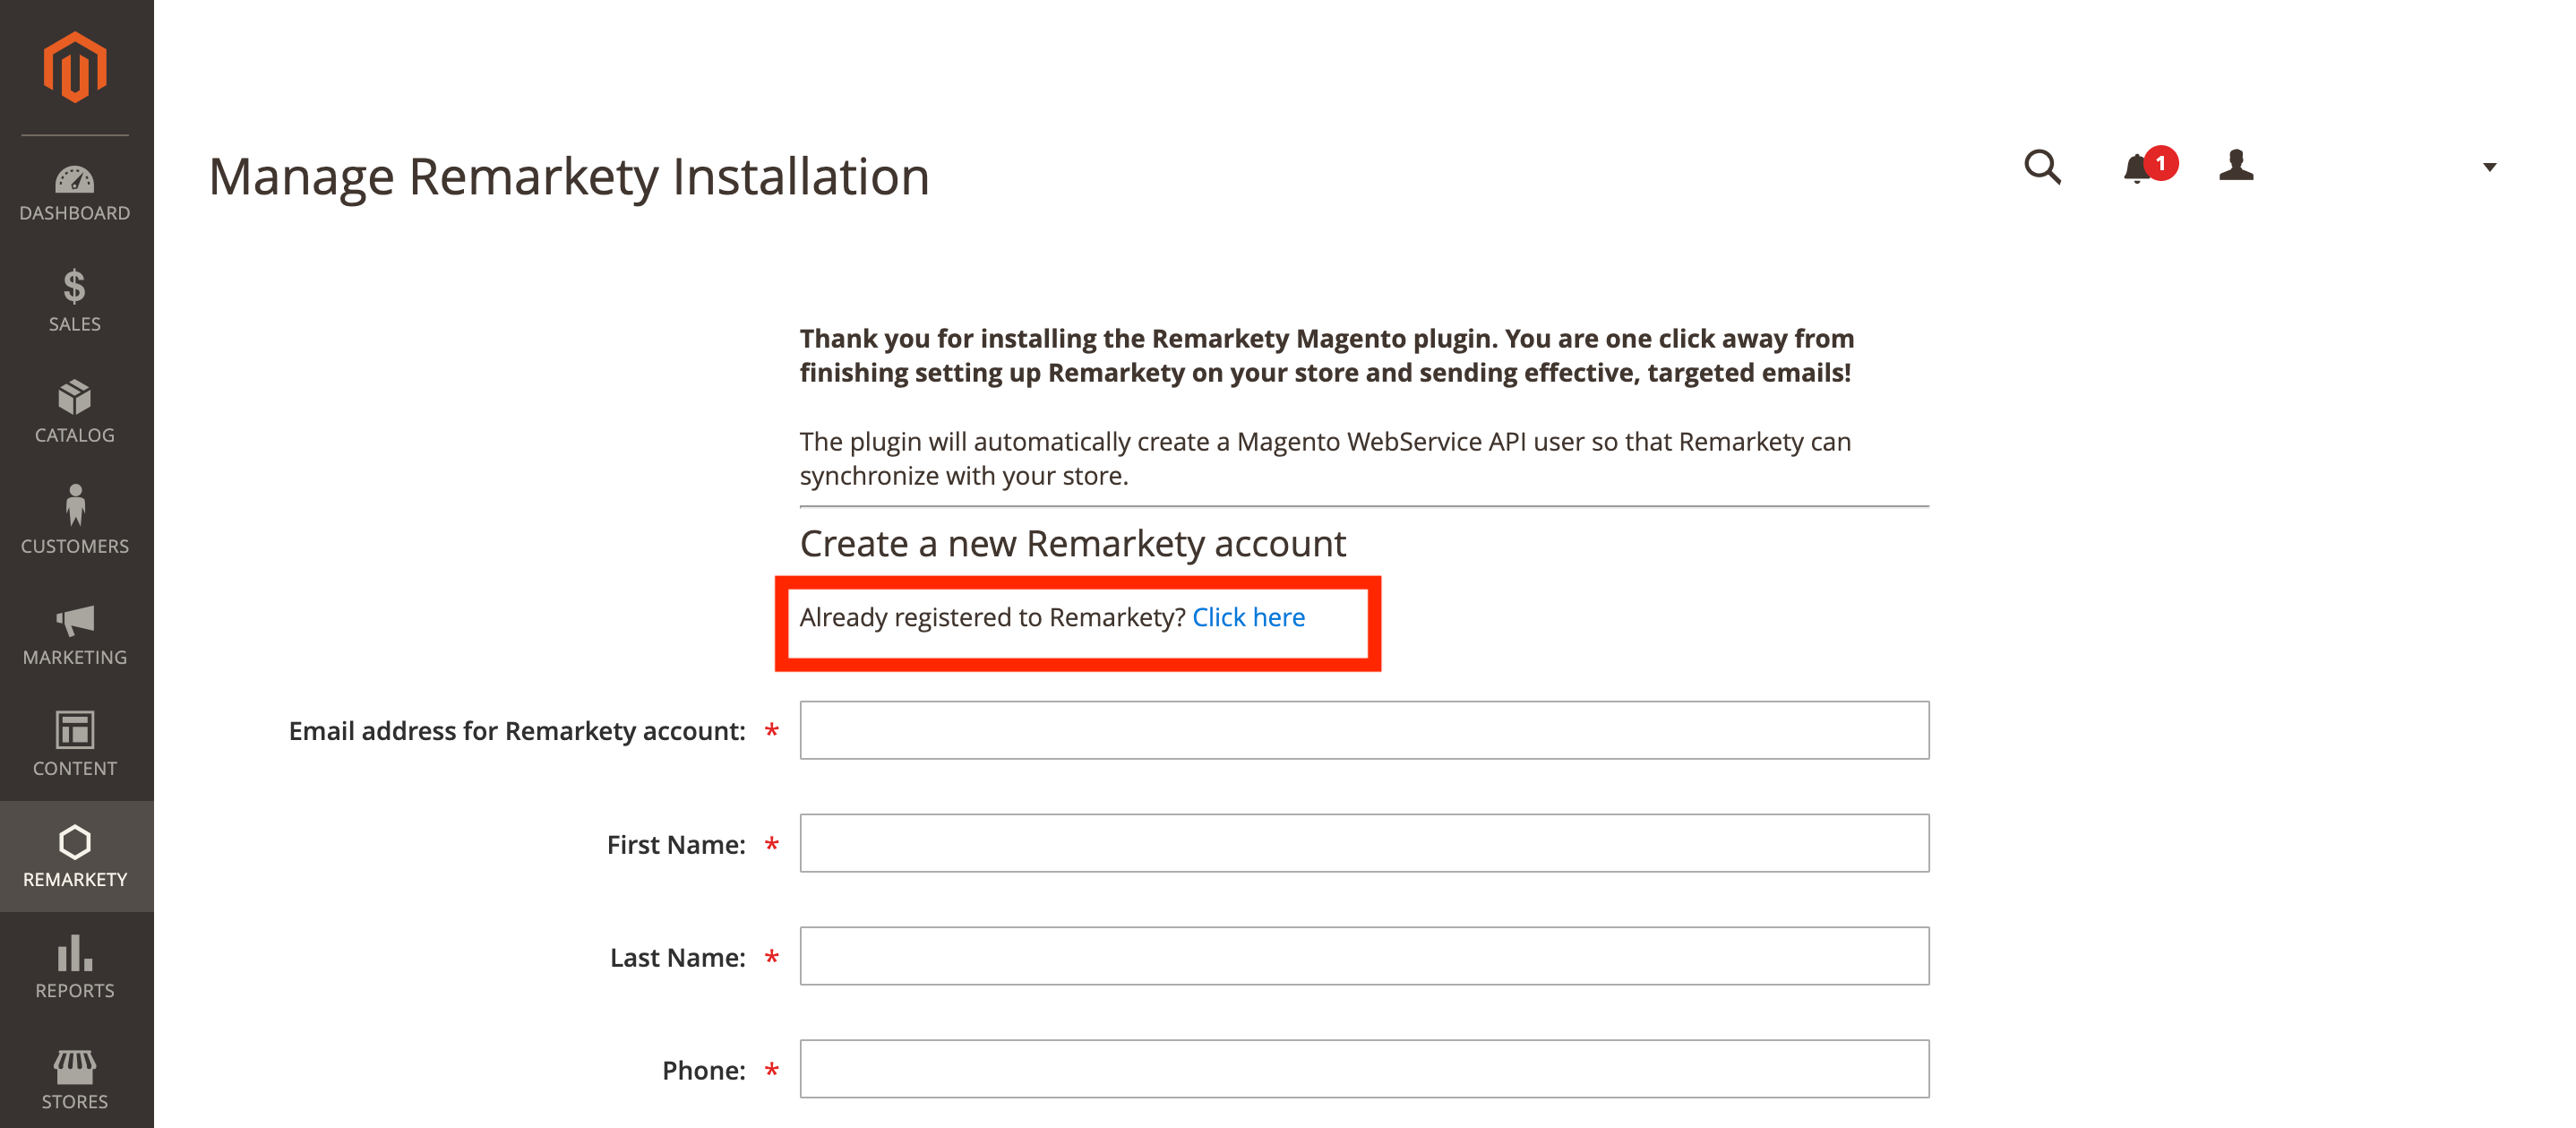
Task: Expand the admin account dropdown arrow
Action: tap(2489, 167)
